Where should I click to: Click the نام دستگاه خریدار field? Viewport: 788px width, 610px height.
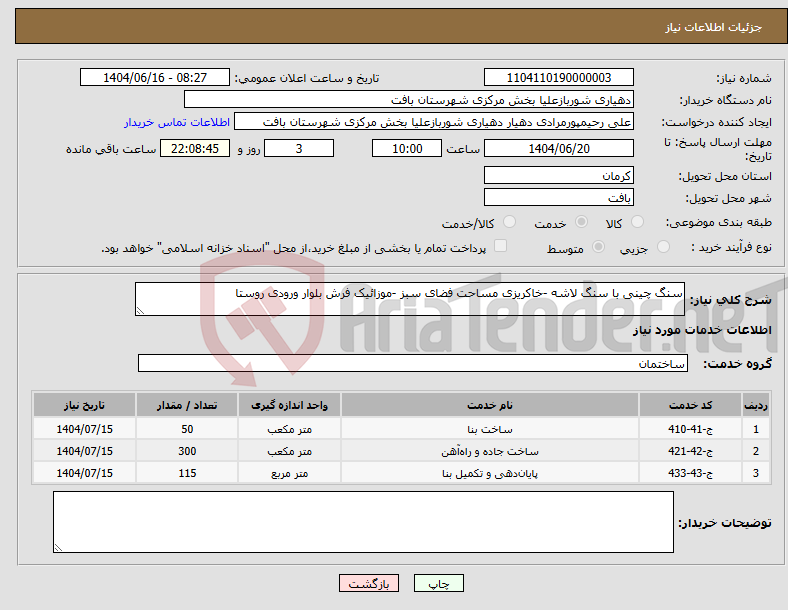click(x=409, y=99)
